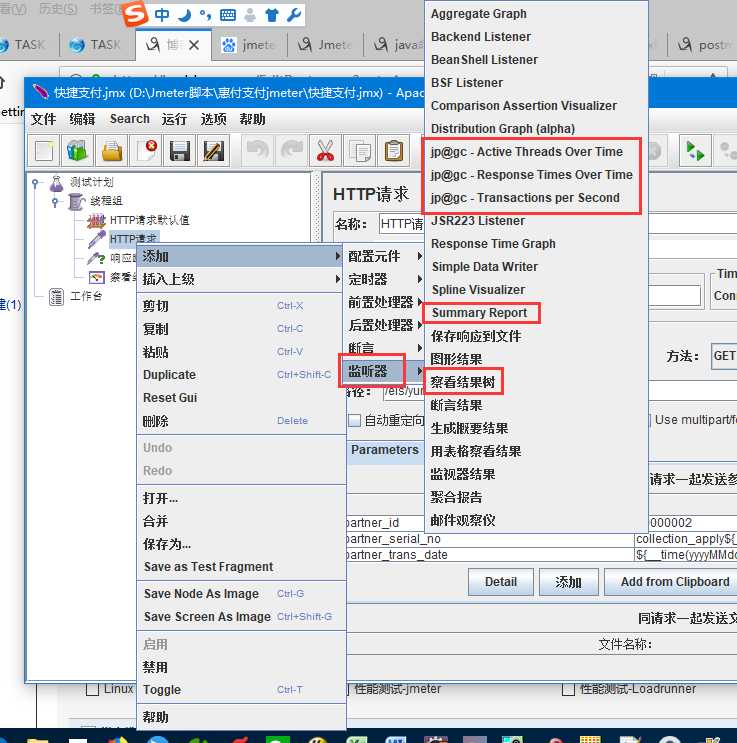
Task: Open Sogou skin shirt icon
Action: 272,15
